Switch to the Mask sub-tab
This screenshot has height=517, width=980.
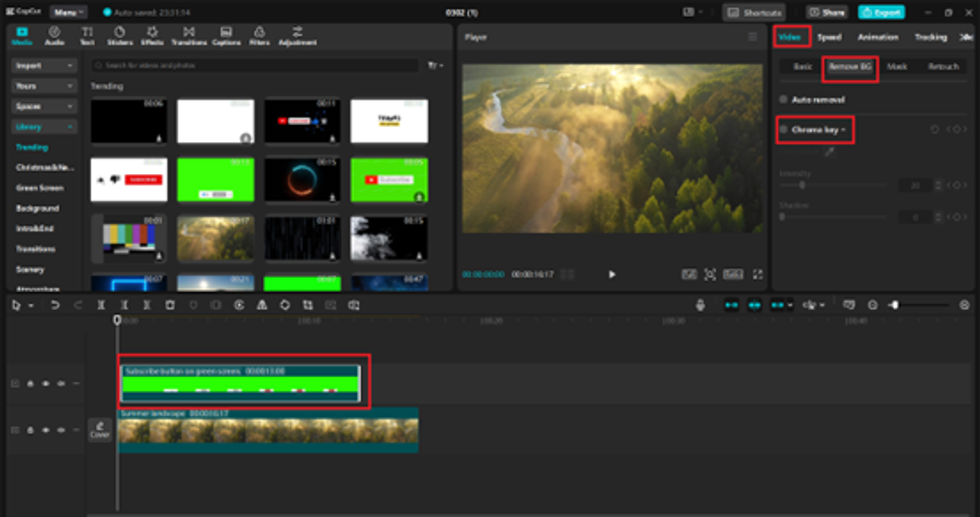click(x=897, y=67)
